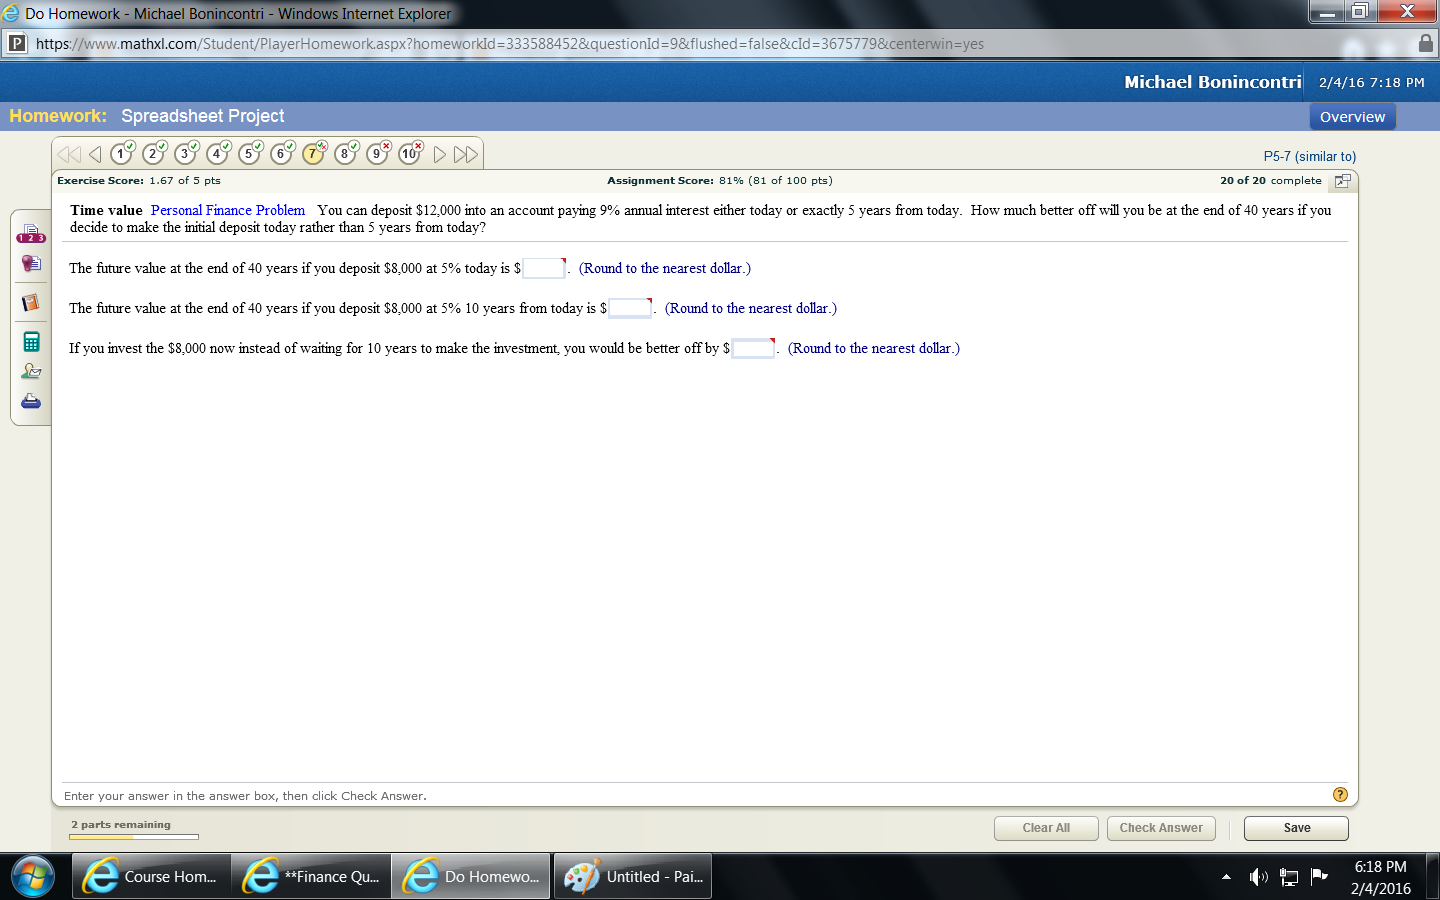This screenshot has height=900, width=1440.
Task: Open the Personal Finance Problem link
Action: 227,210
